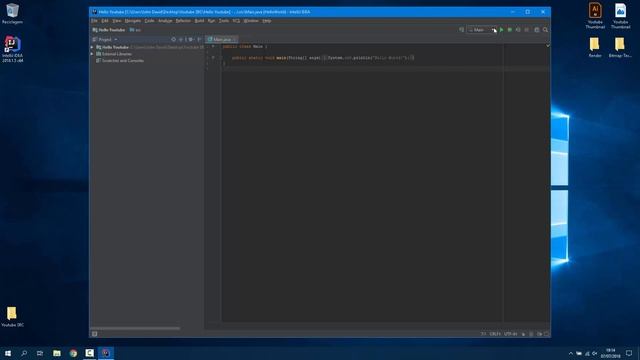The width and height of the screenshot is (640, 360).
Task: Select IntelliJ IDEA desktop shortcut
Action: (12, 49)
